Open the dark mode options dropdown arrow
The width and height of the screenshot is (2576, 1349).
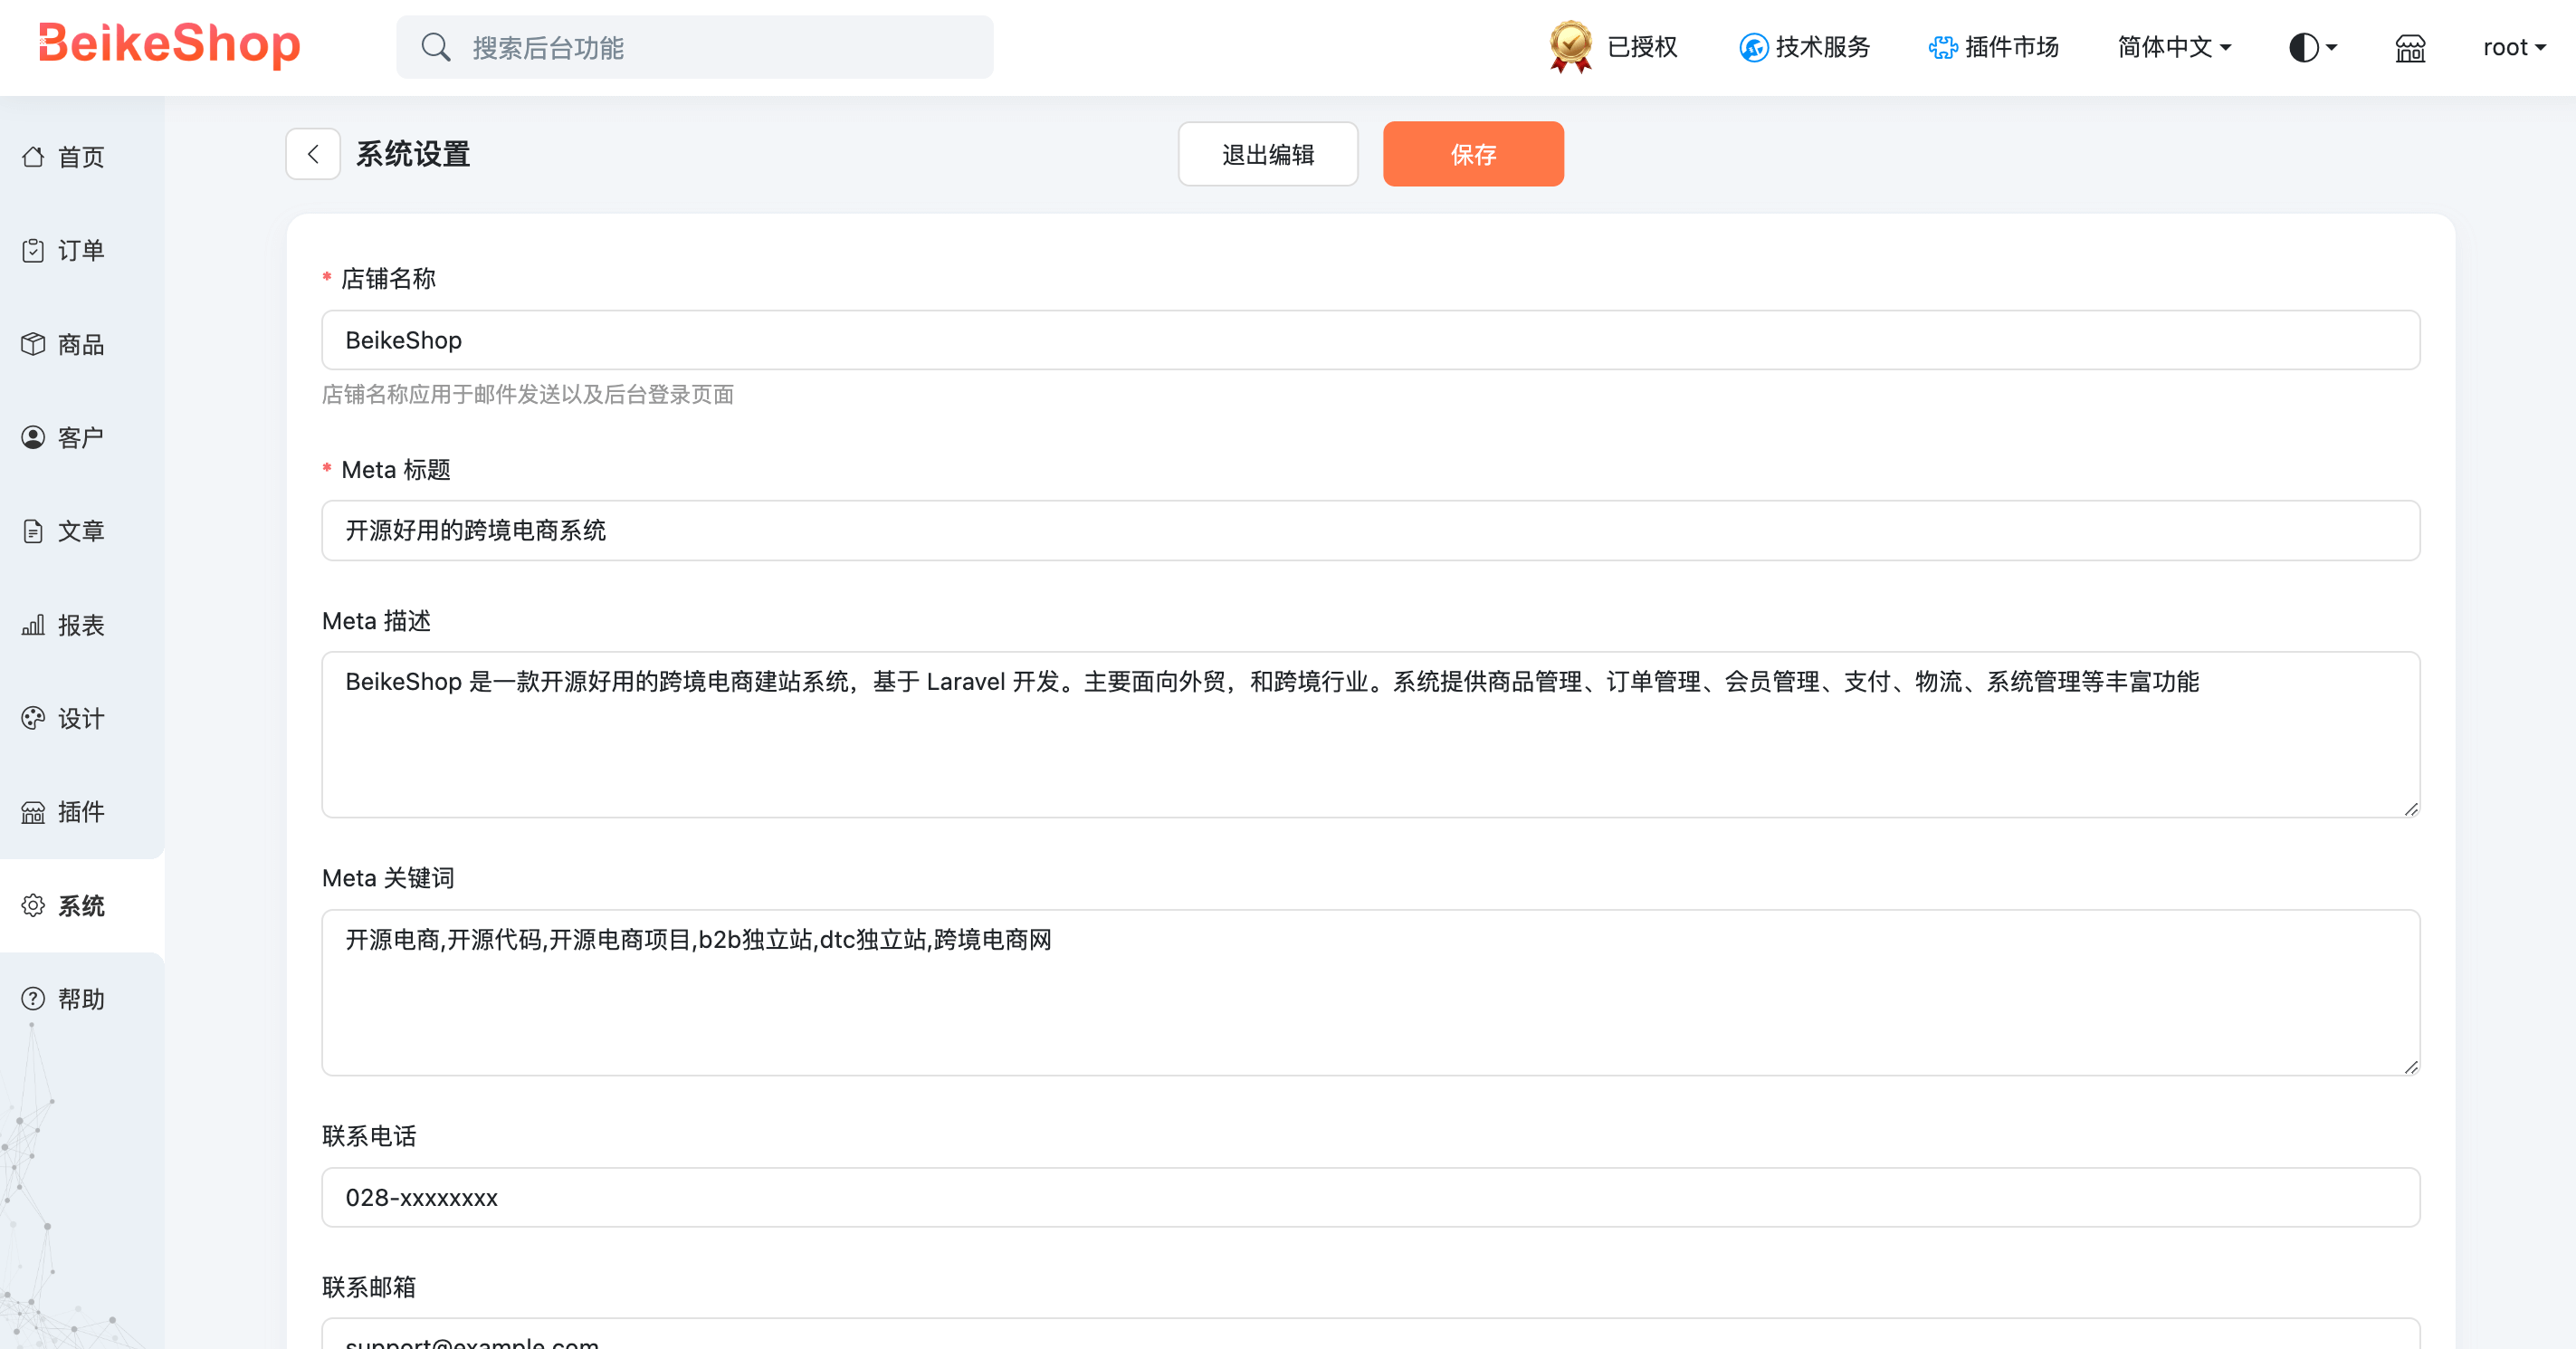tap(2332, 47)
